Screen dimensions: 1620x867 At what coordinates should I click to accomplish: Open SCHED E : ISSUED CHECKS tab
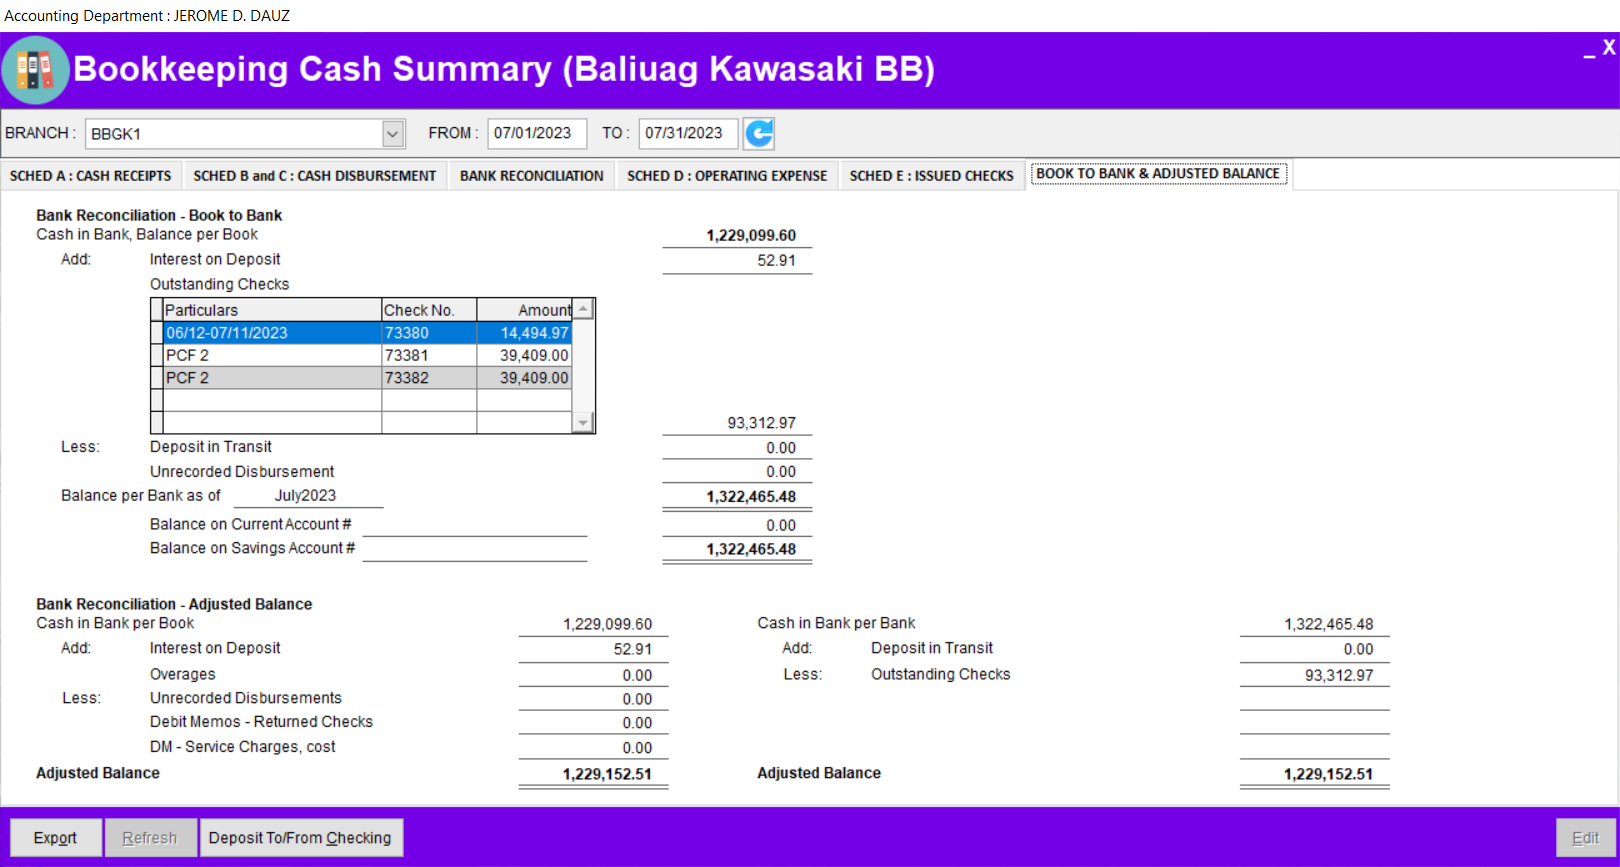tap(932, 175)
